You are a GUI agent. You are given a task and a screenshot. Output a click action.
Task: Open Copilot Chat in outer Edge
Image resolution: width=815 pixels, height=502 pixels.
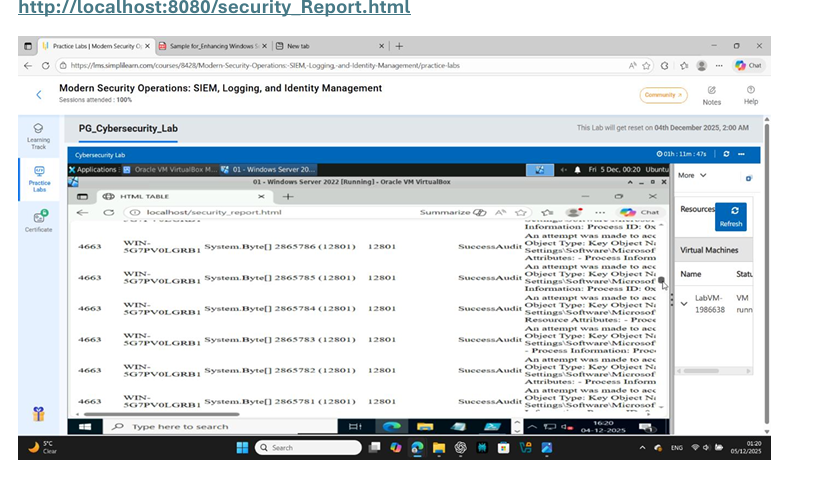tap(748, 65)
